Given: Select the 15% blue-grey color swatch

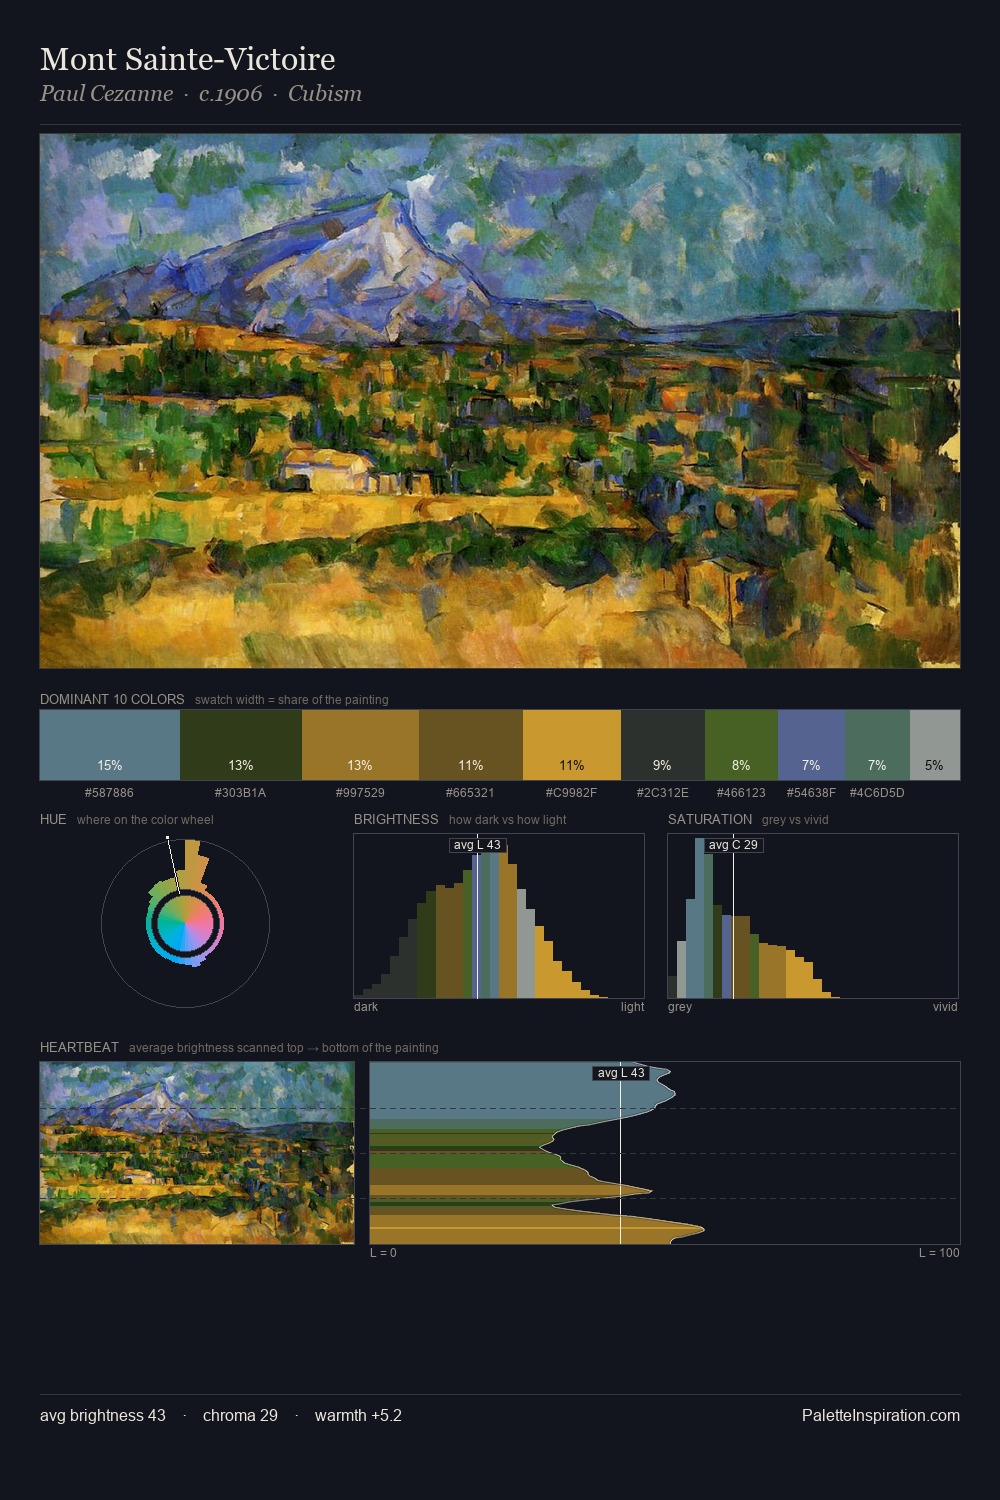Looking at the screenshot, I should [x=110, y=745].
